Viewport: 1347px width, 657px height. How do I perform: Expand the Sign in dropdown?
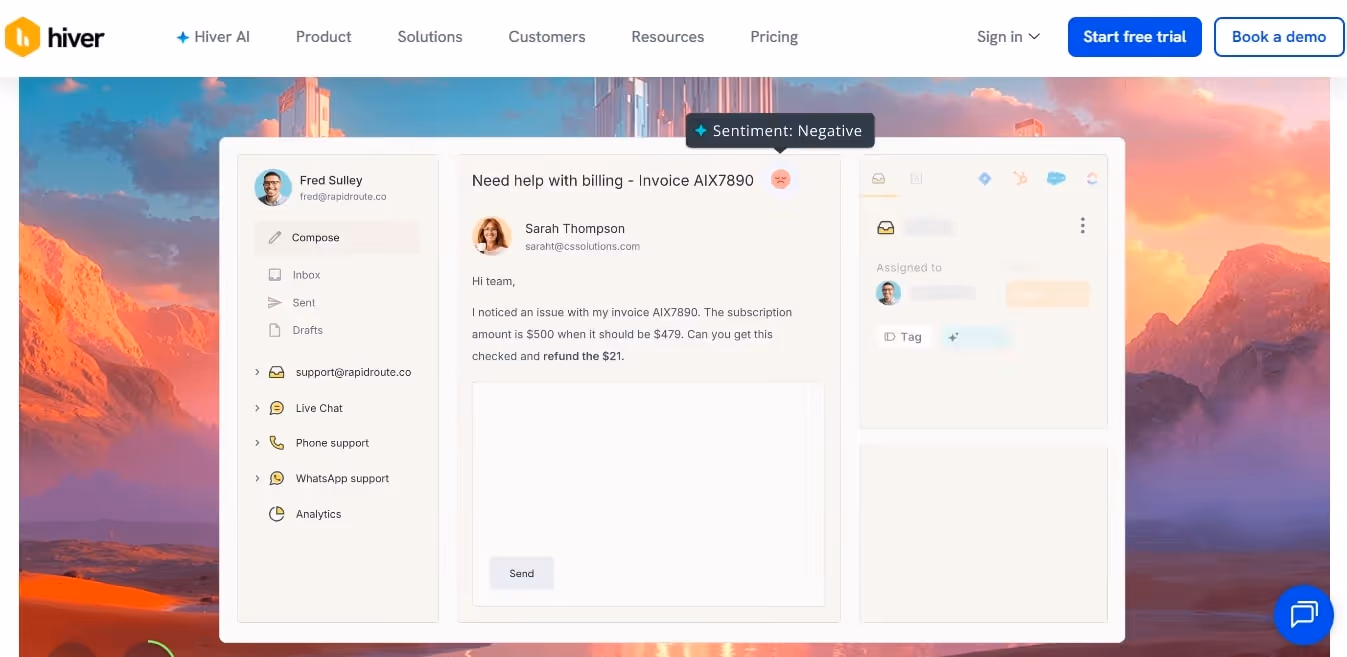coord(1008,37)
